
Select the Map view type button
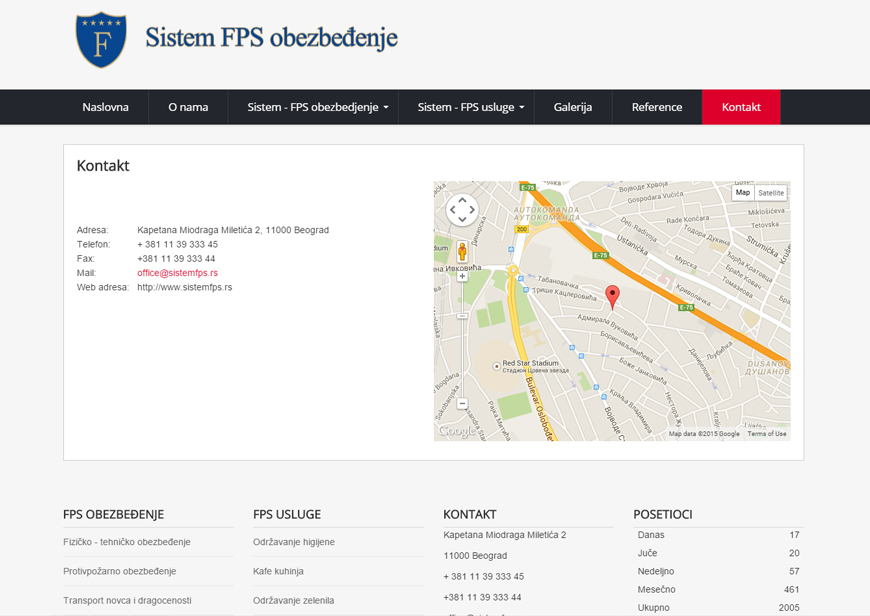[743, 193]
